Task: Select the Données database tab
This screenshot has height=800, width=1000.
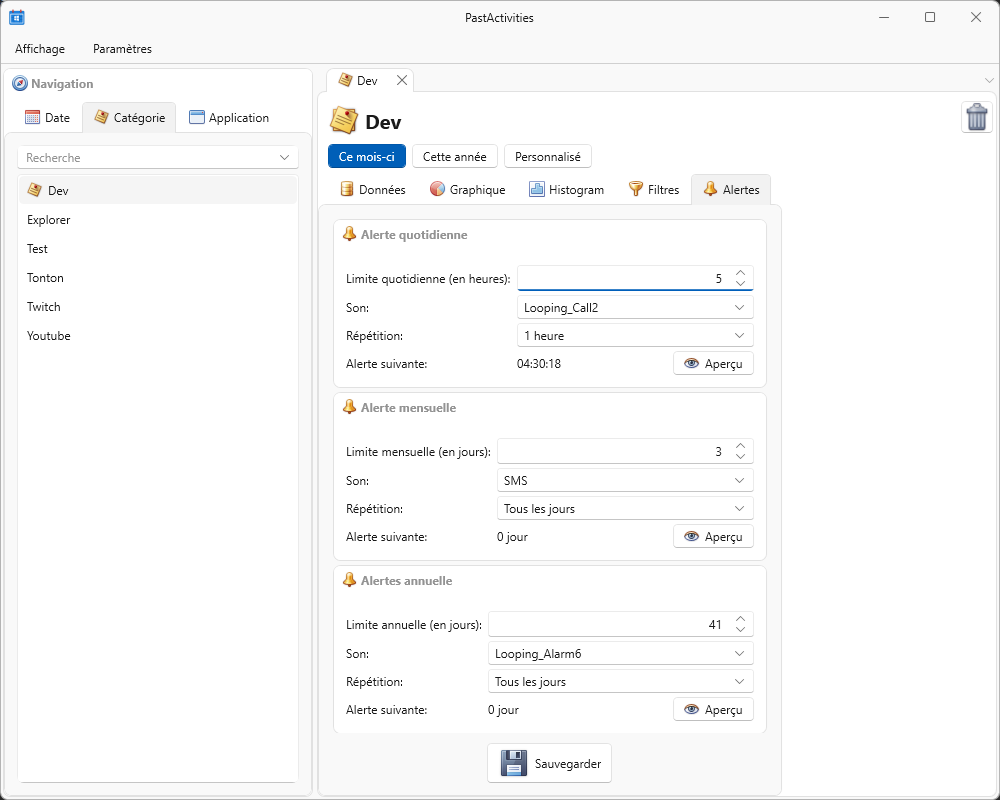Action: [373, 189]
